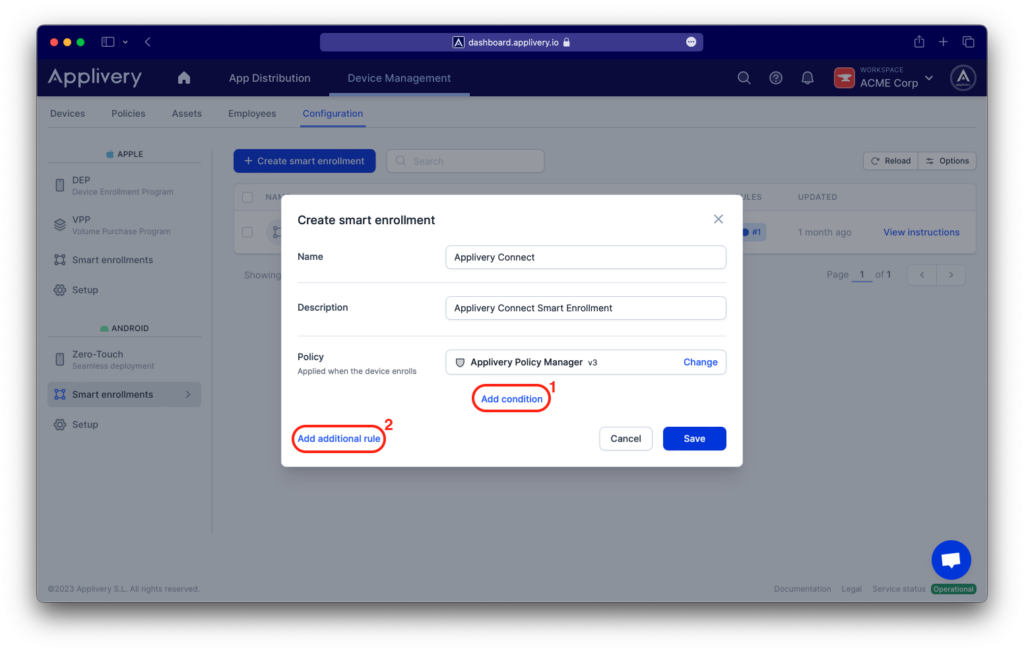
Task: Switch to the Employees tab
Action: tap(252, 114)
